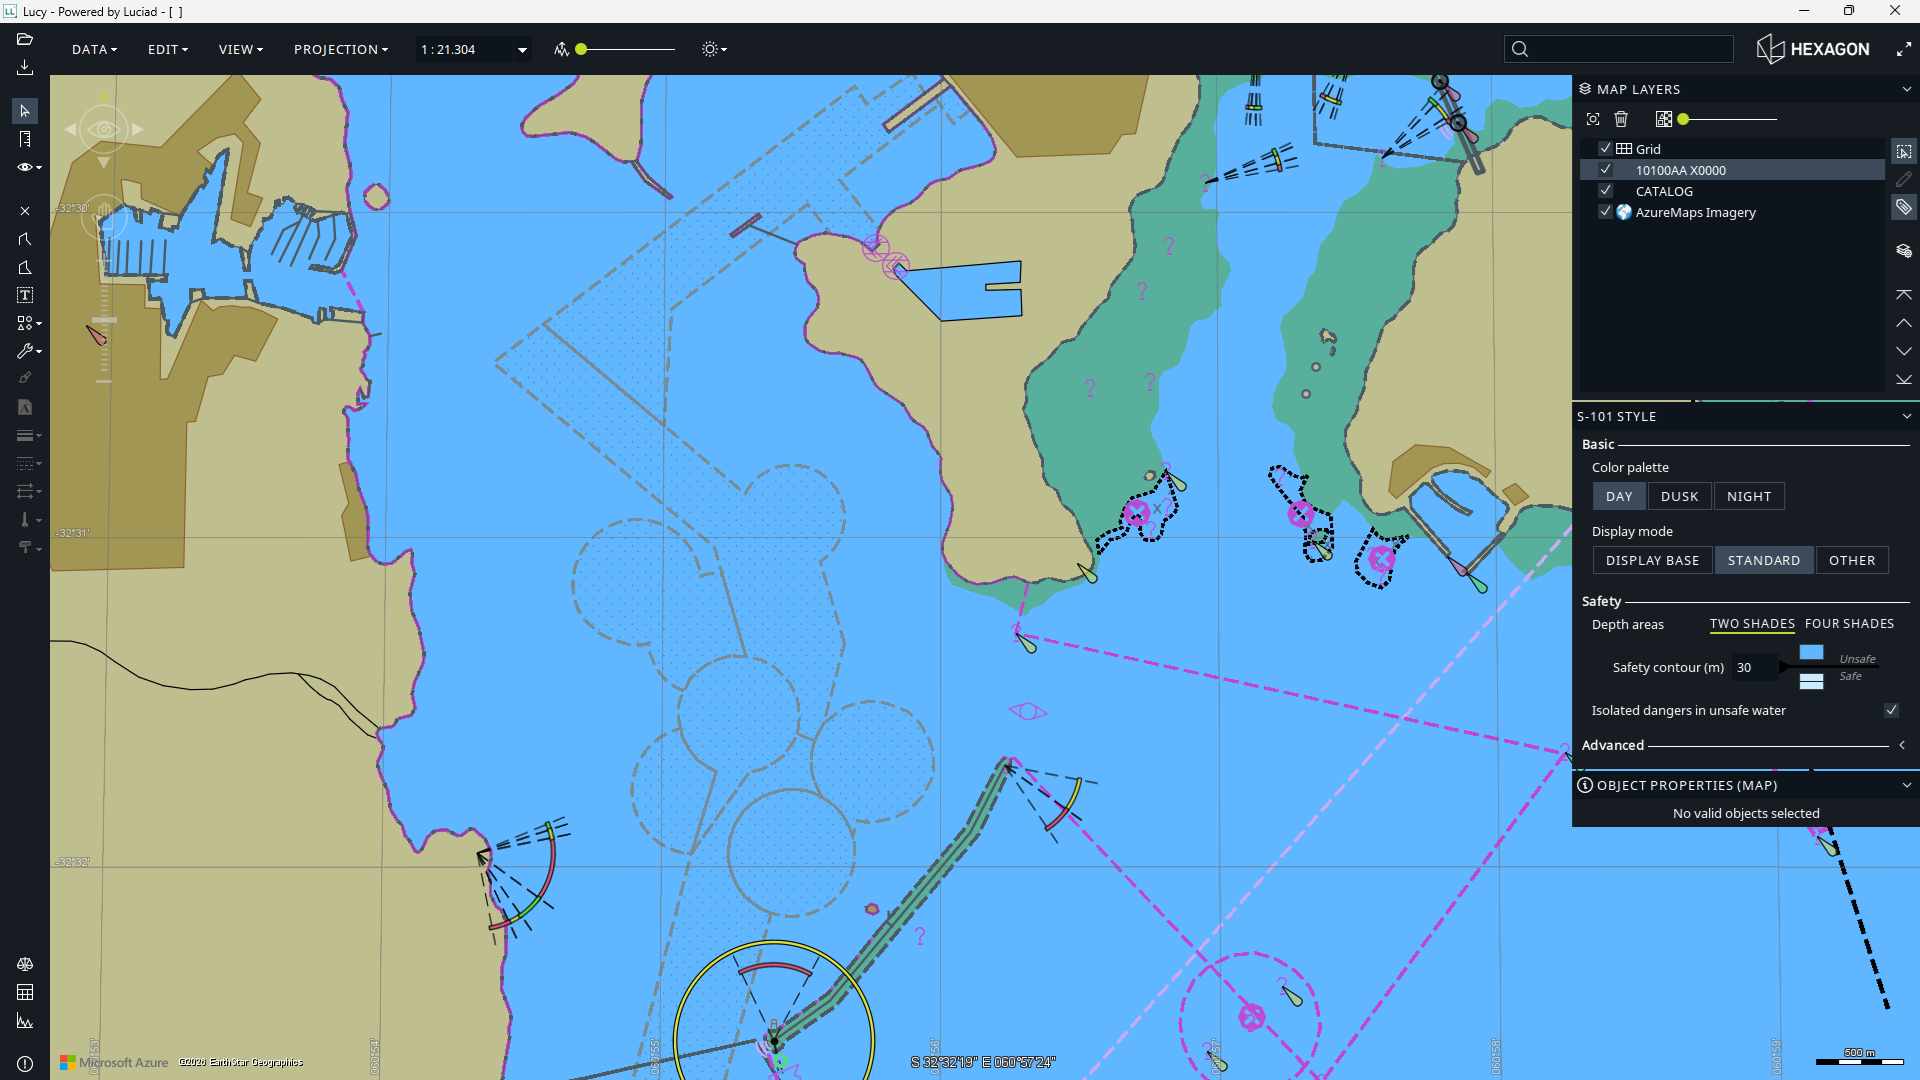This screenshot has width=1920, height=1080.
Task: Expand the Advanced style section
Action: pos(1901,745)
